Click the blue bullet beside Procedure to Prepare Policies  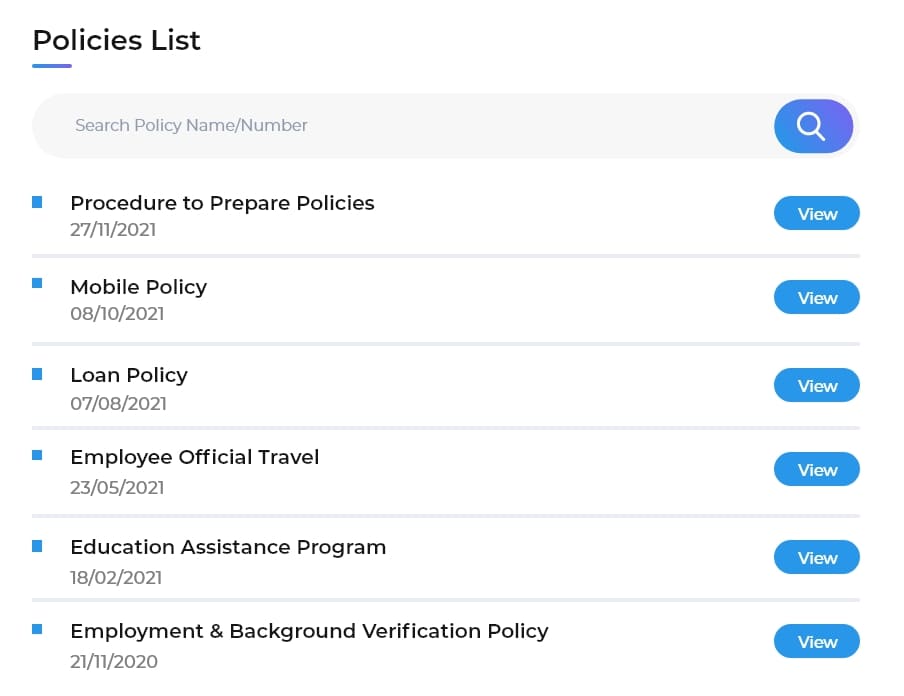tap(37, 202)
